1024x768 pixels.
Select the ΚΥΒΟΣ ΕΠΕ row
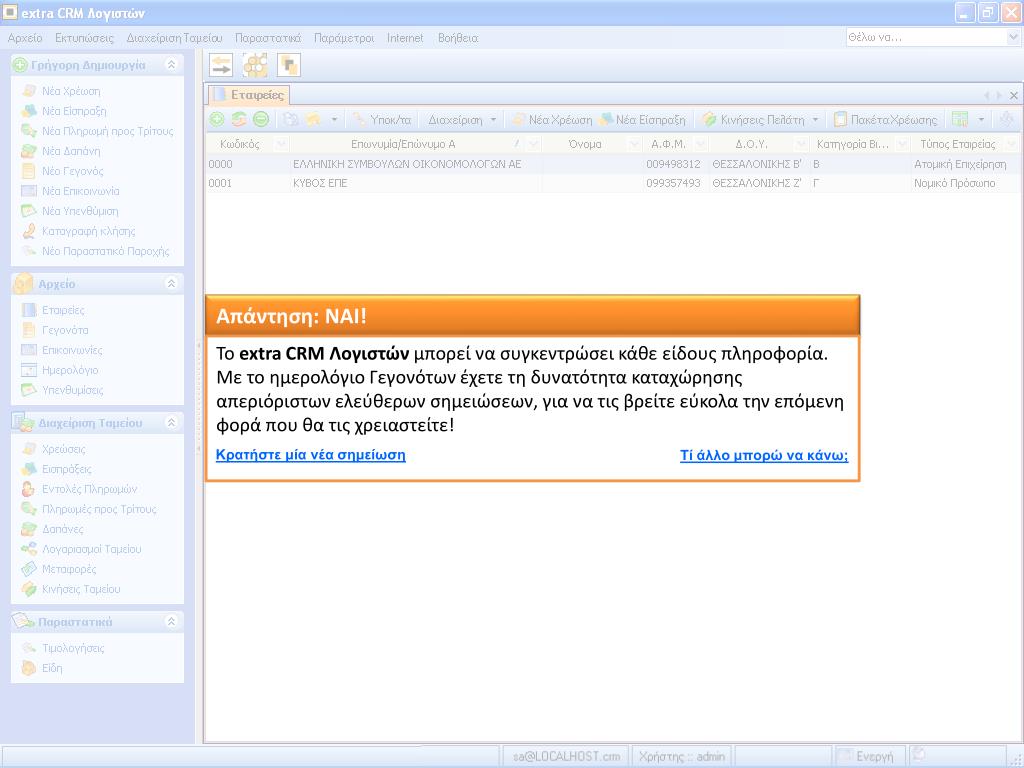pos(612,184)
